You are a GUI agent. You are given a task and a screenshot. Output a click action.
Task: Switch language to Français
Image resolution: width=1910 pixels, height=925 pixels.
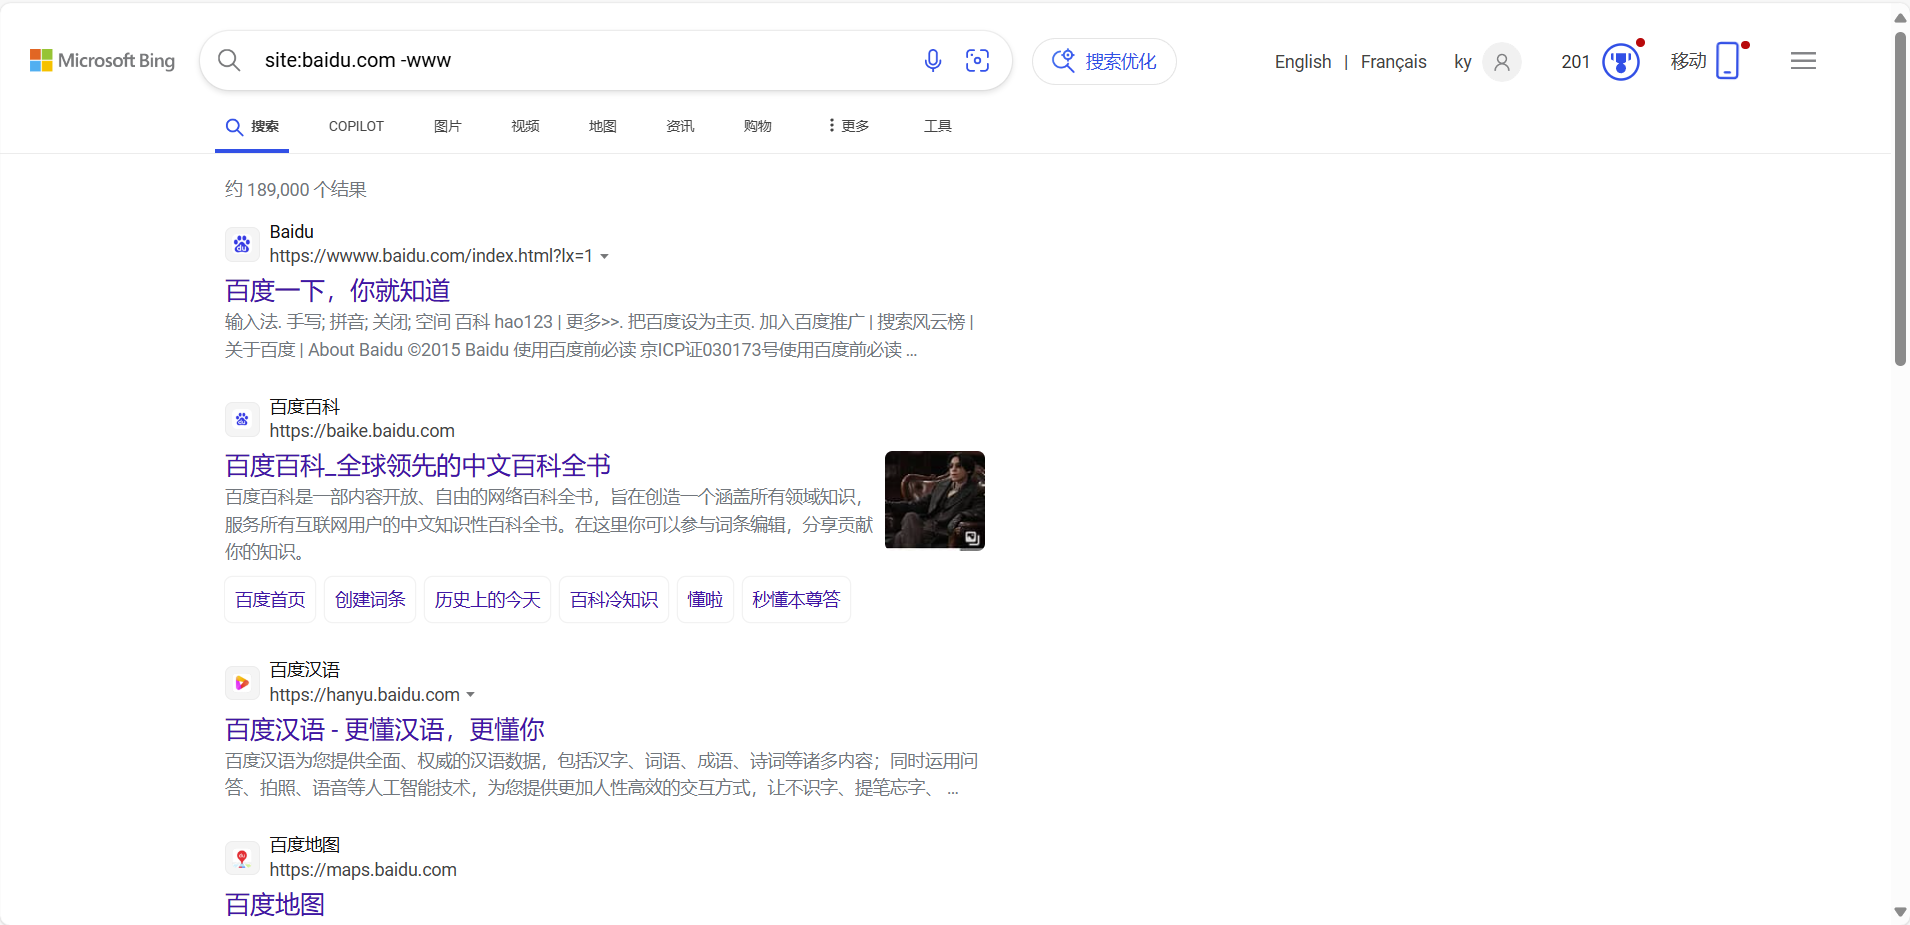(x=1393, y=62)
